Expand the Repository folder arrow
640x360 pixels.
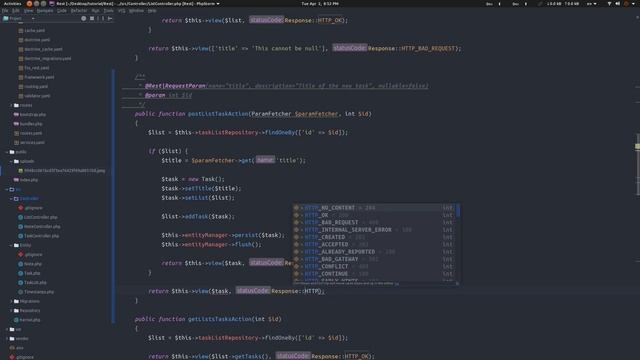tap(11, 311)
